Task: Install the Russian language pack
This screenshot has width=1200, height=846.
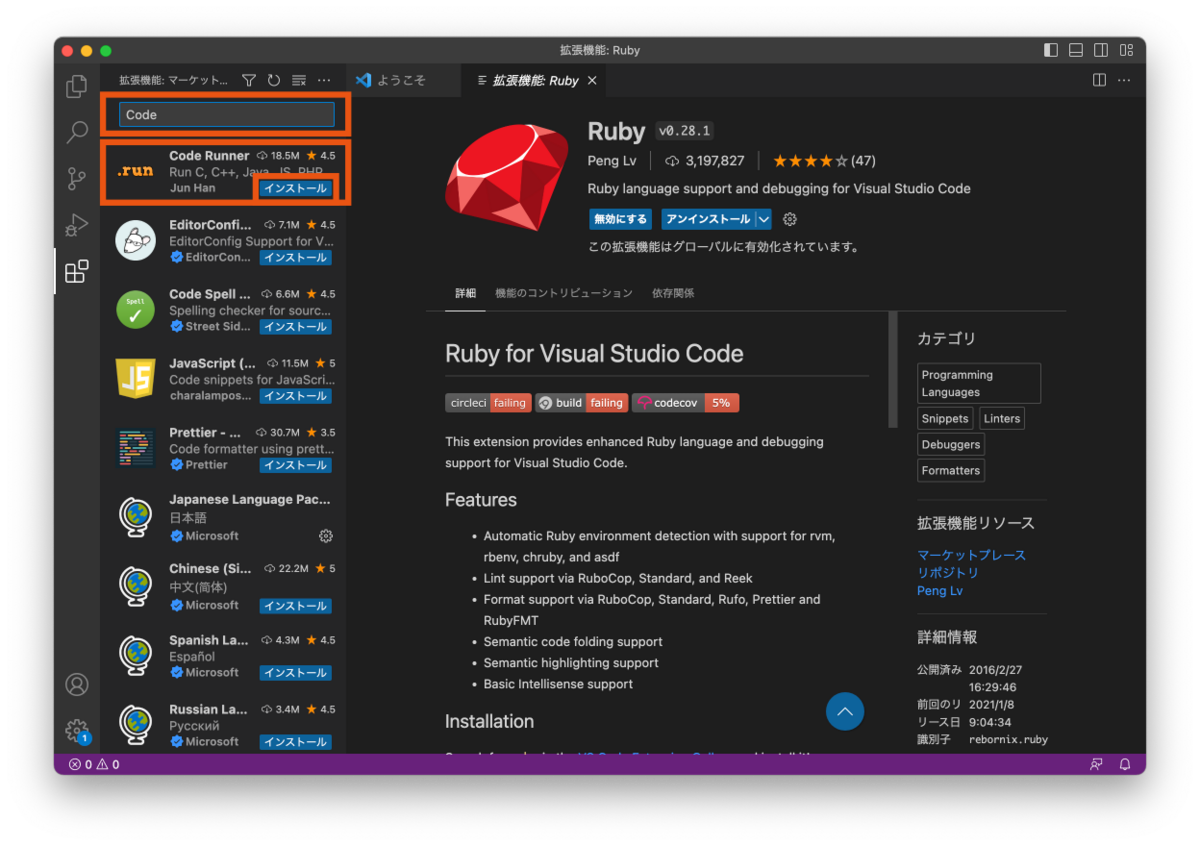Action: coord(296,741)
